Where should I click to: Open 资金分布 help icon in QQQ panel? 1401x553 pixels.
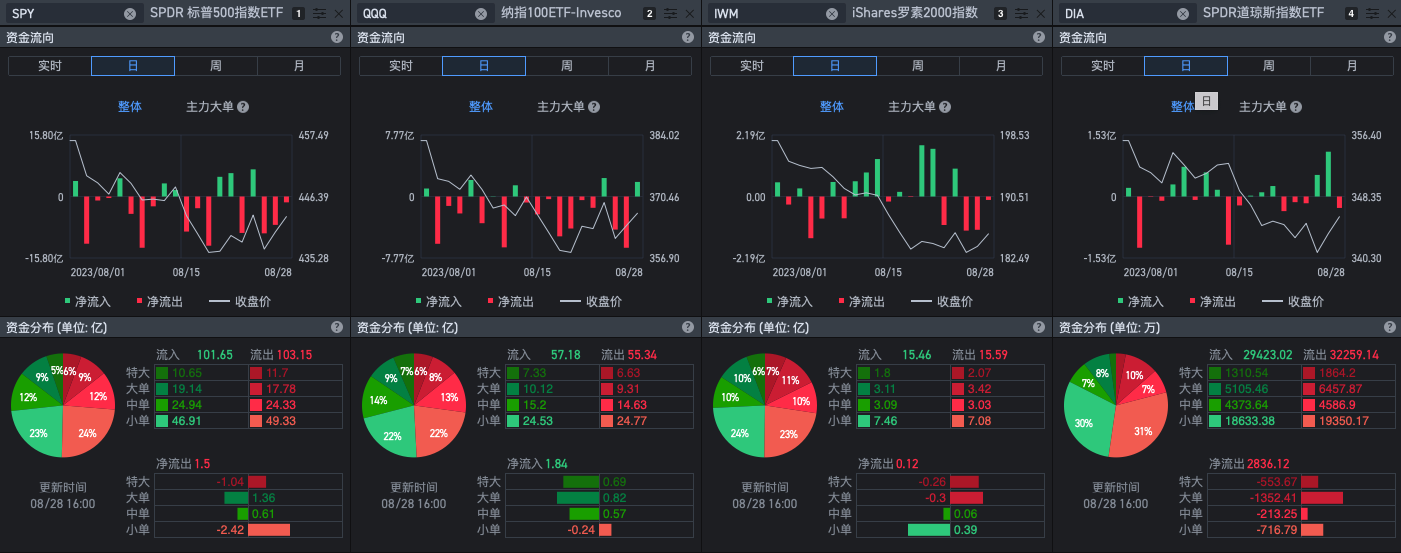[x=688, y=327]
